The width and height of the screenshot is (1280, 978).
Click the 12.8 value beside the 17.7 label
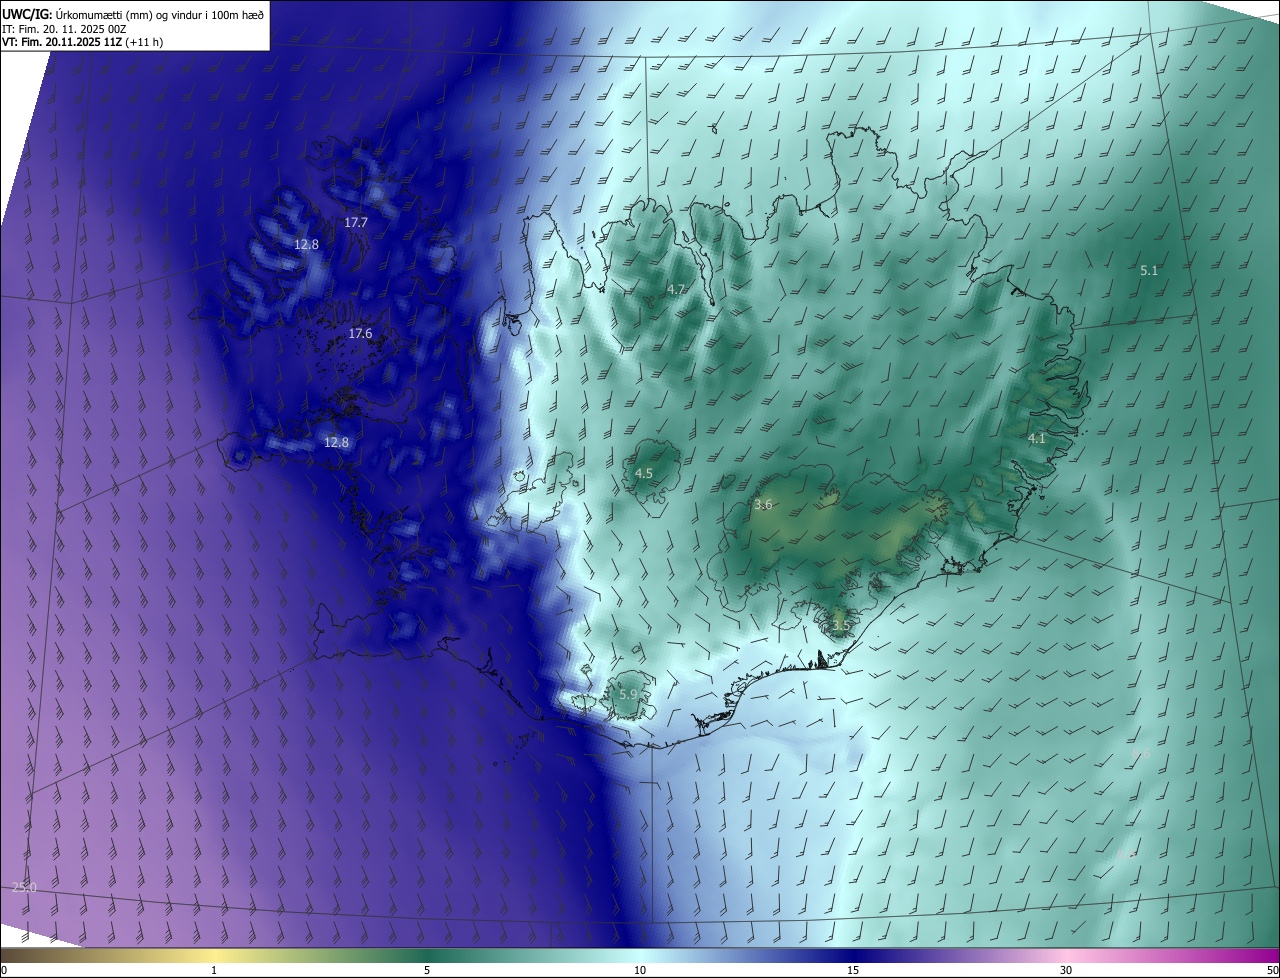point(306,244)
